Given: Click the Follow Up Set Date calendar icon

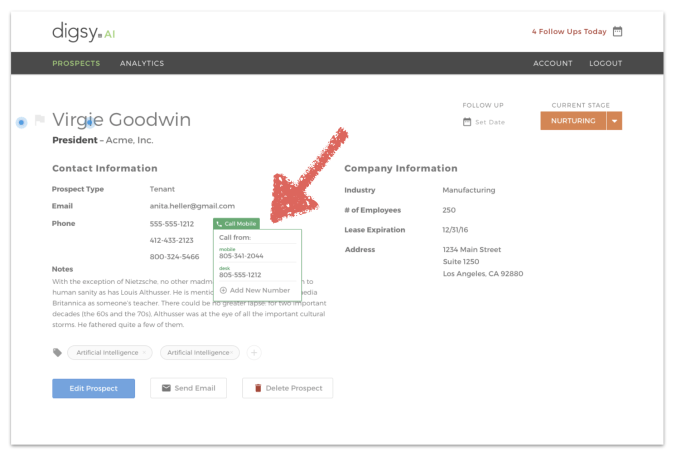Looking at the screenshot, I should coord(467,122).
